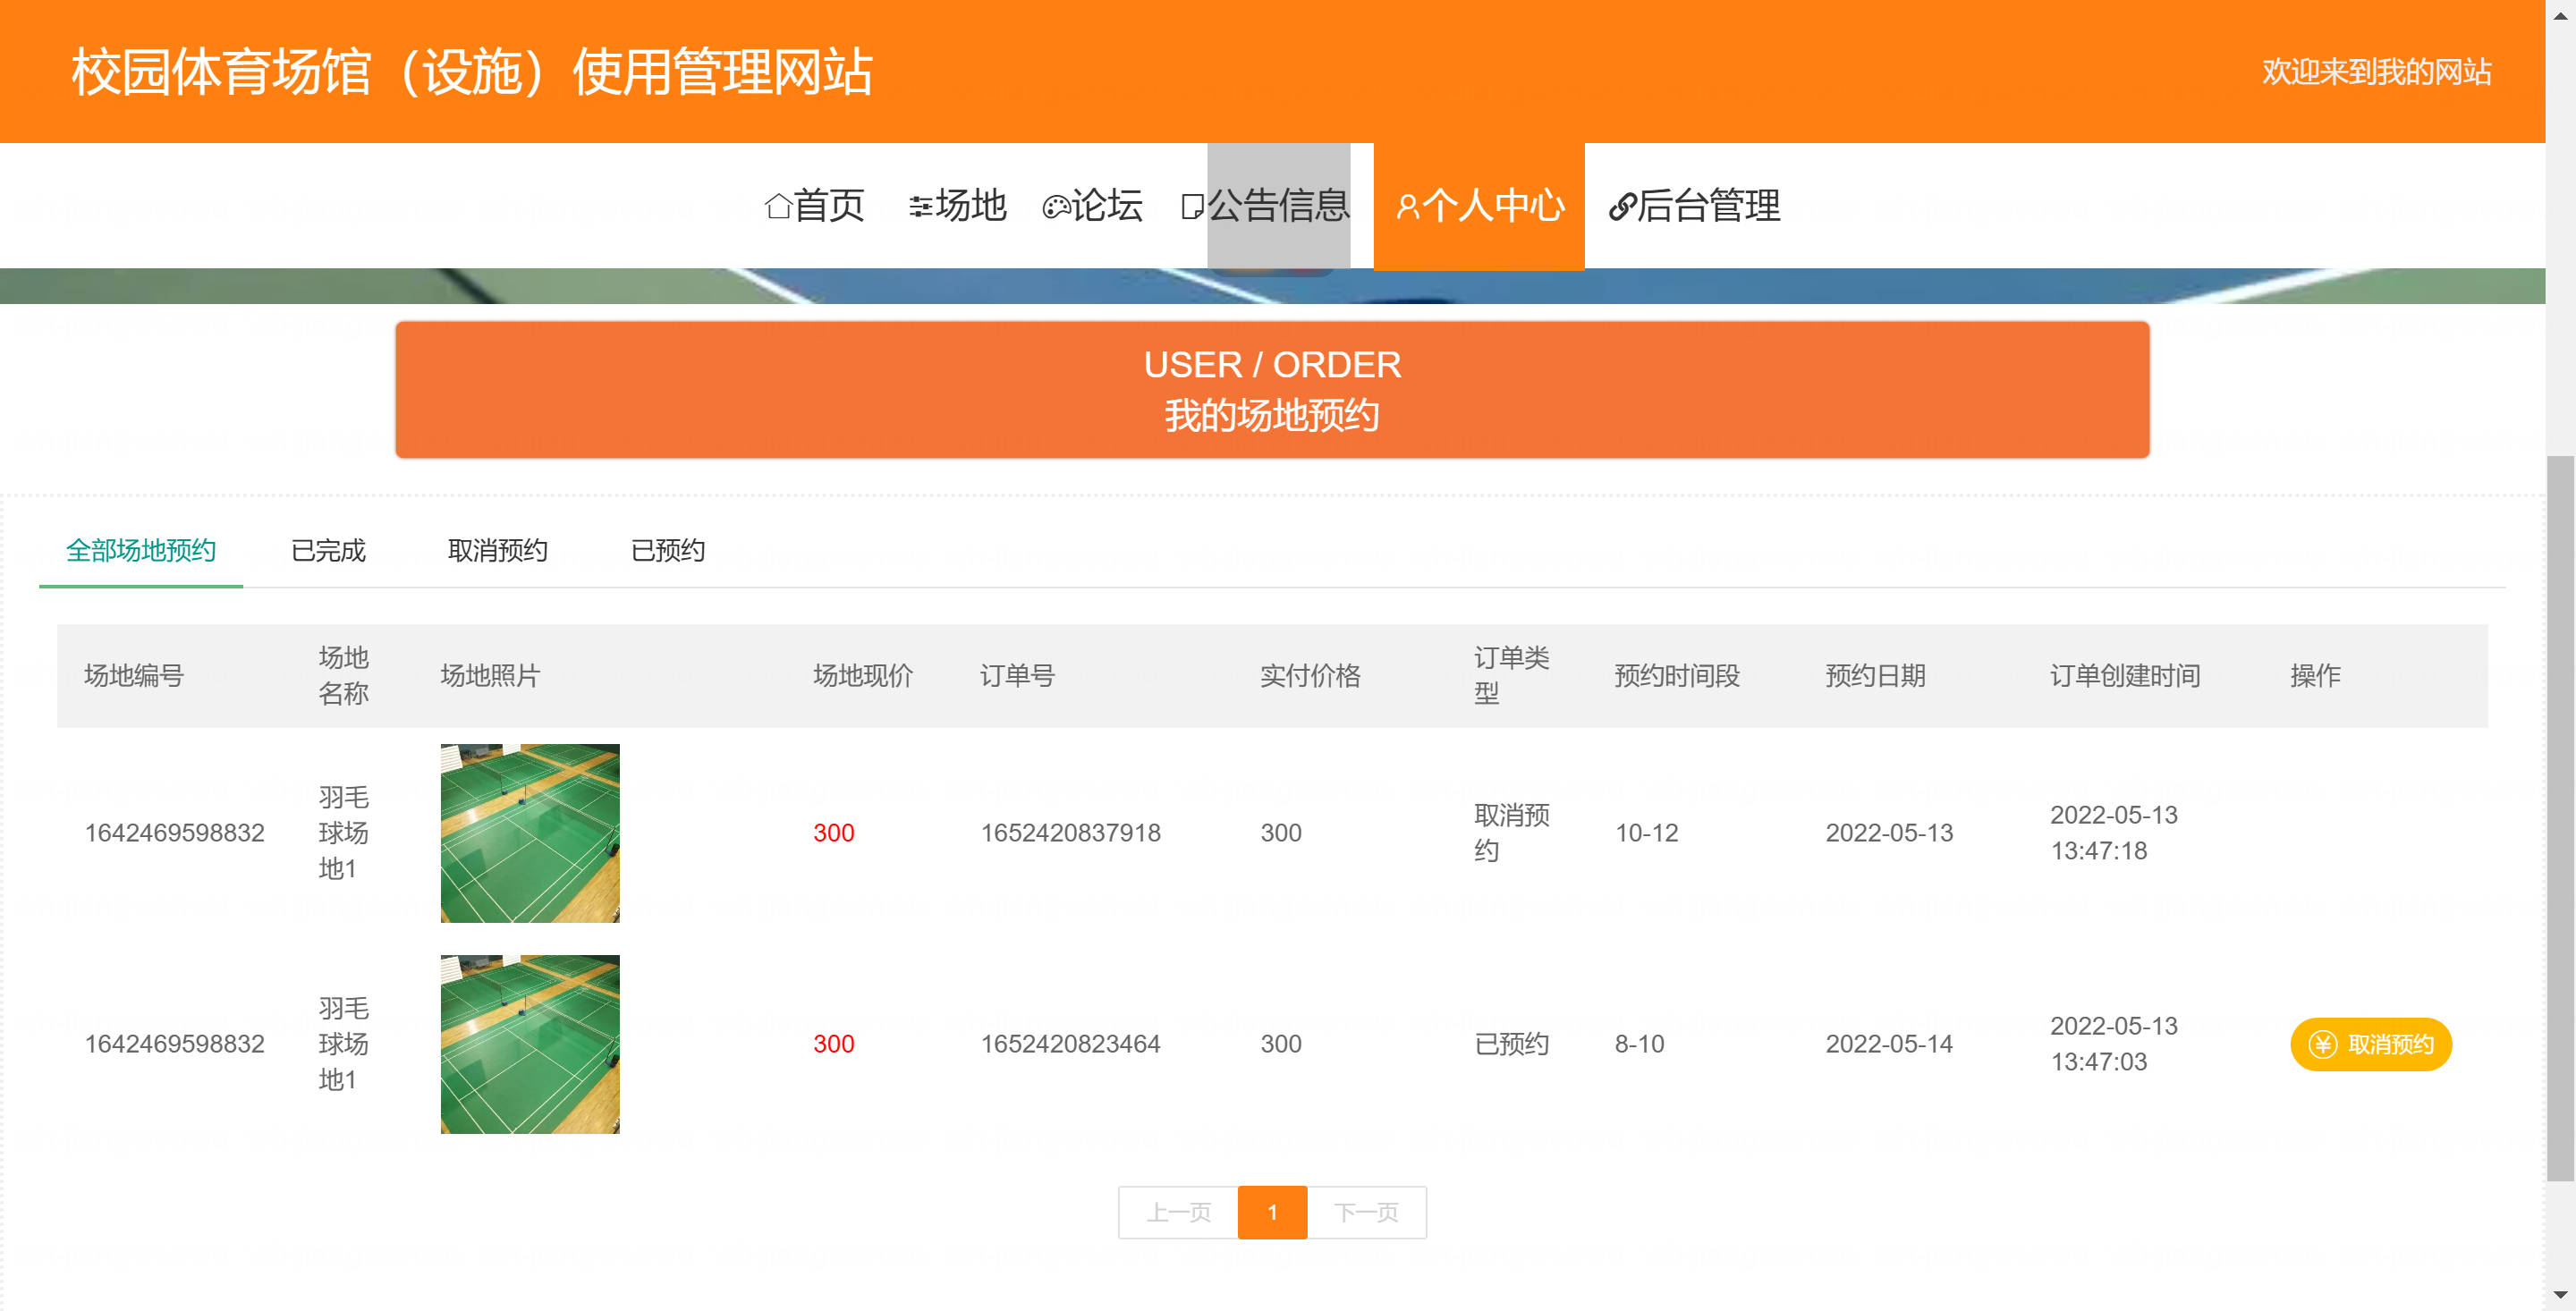Screen dimensions: 2576x1311
Task: Click creation time 2022-05-13 13:47:18
Action: (x=2113, y=833)
